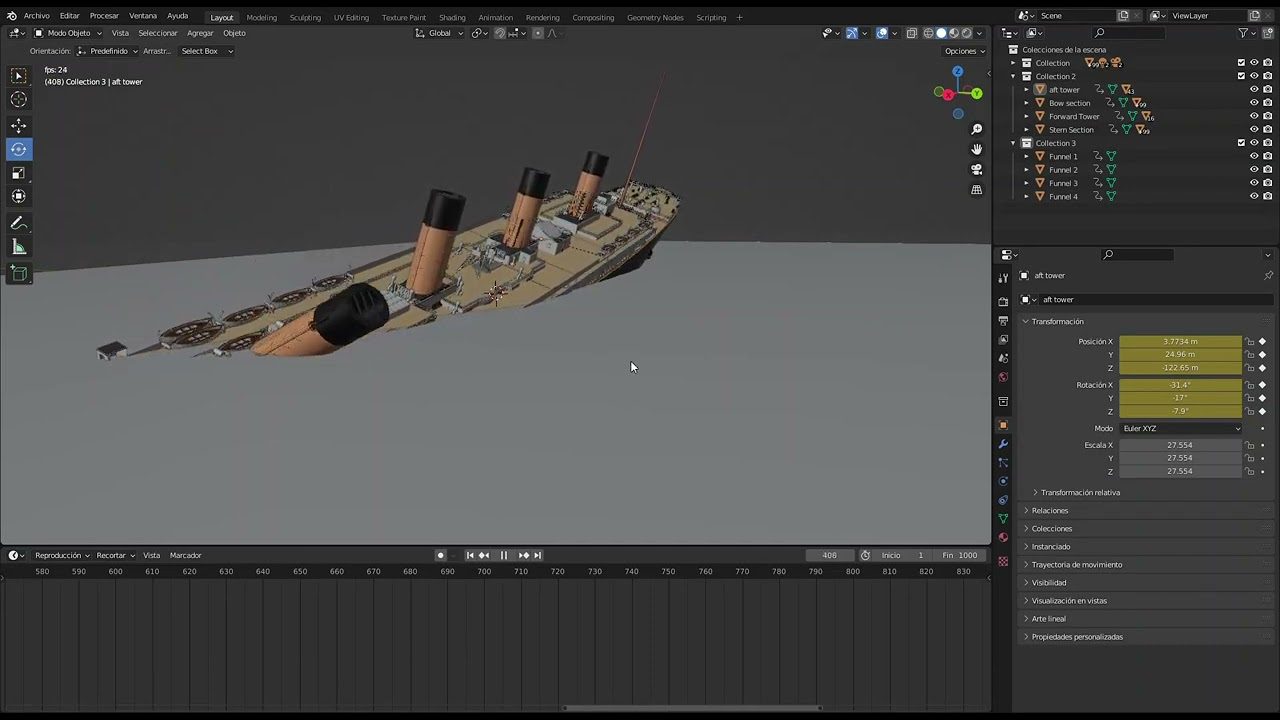Open the Modifiers wrench properties tab

pos(1003,444)
